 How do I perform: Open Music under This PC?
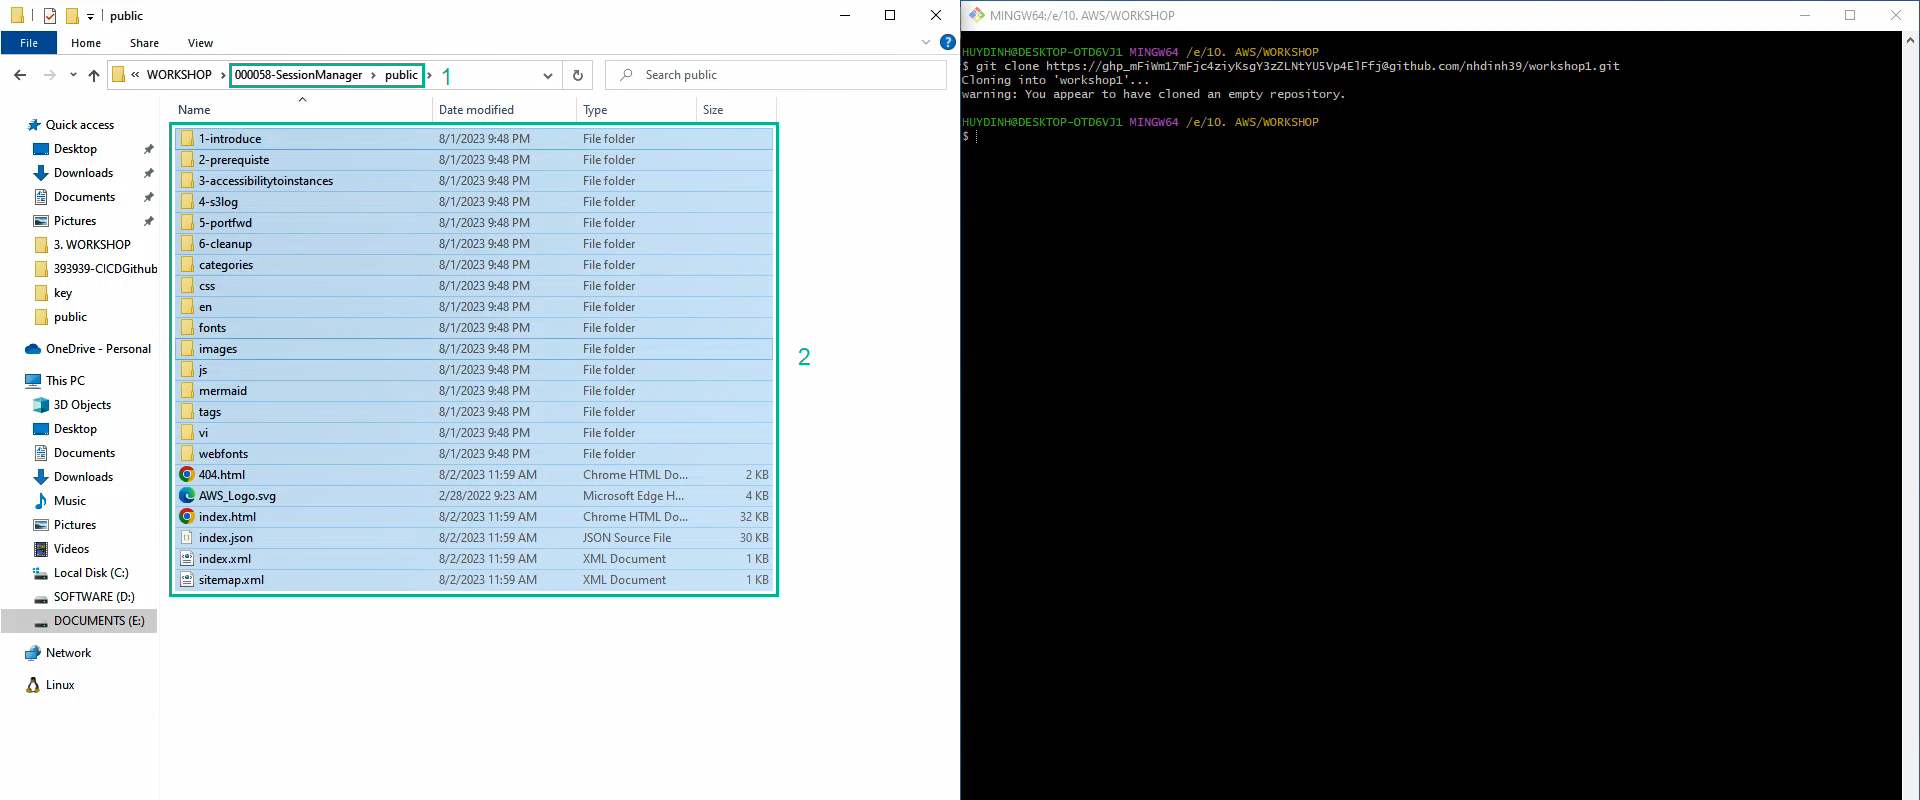[x=69, y=501]
